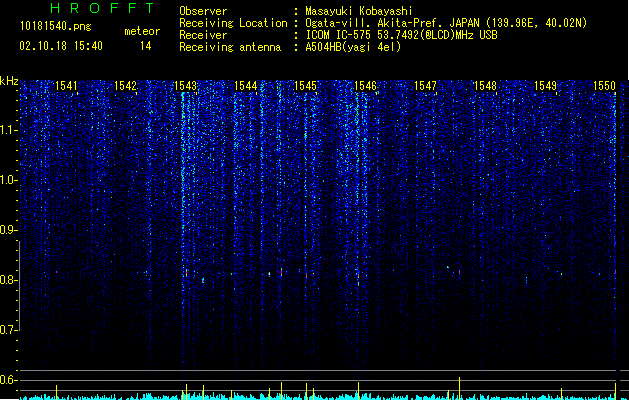Click the 1.0 kHz axis label
The image size is (629, 400).
pyautogui.click(x=9, y=180)
